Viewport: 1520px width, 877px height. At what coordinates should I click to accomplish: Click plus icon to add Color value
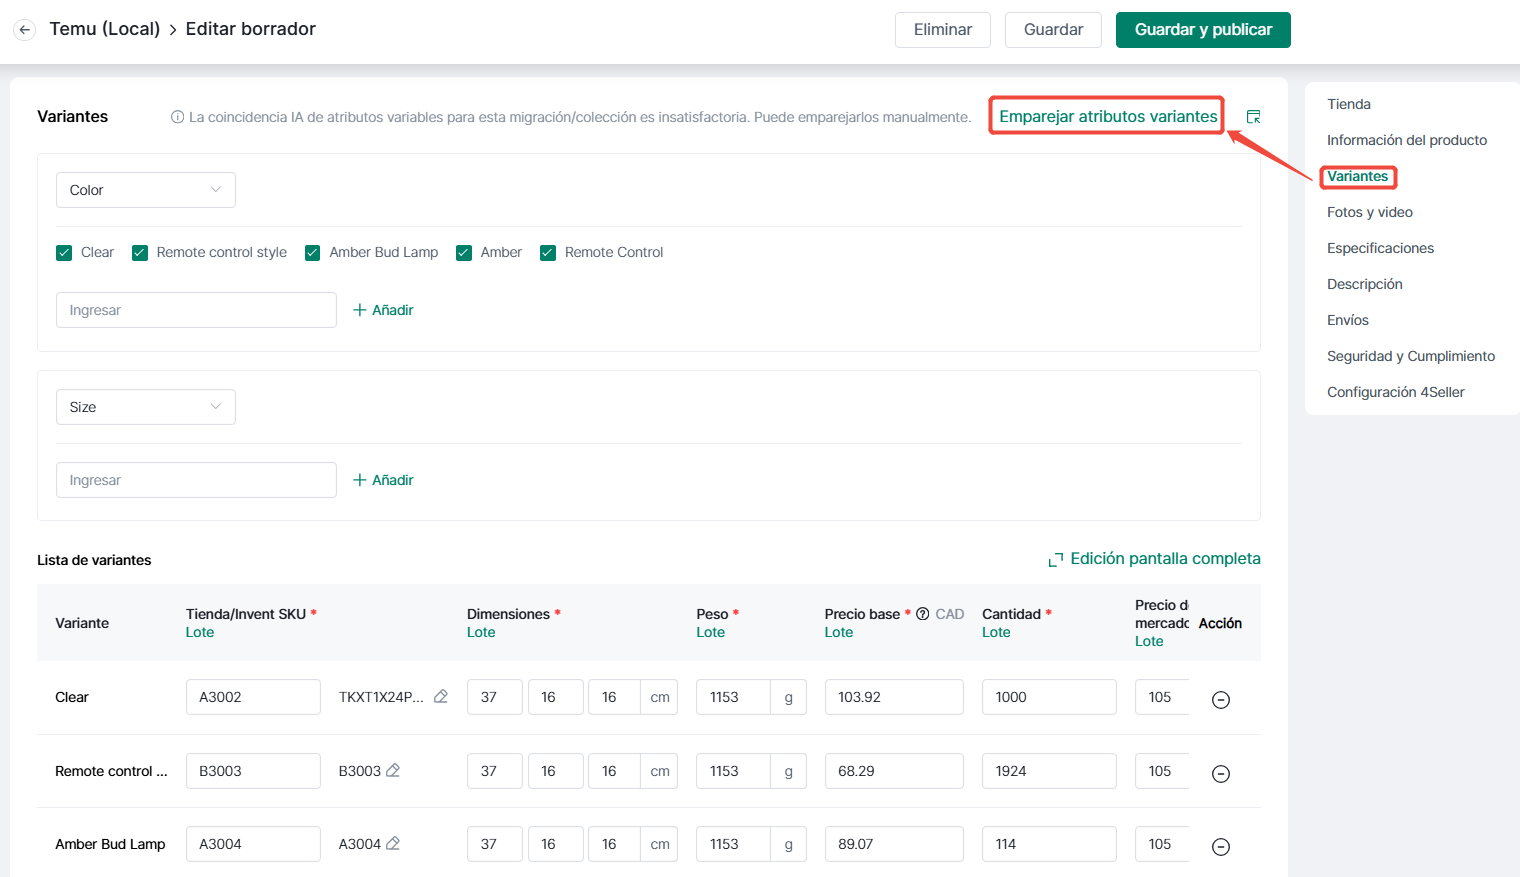click(360, 310)
